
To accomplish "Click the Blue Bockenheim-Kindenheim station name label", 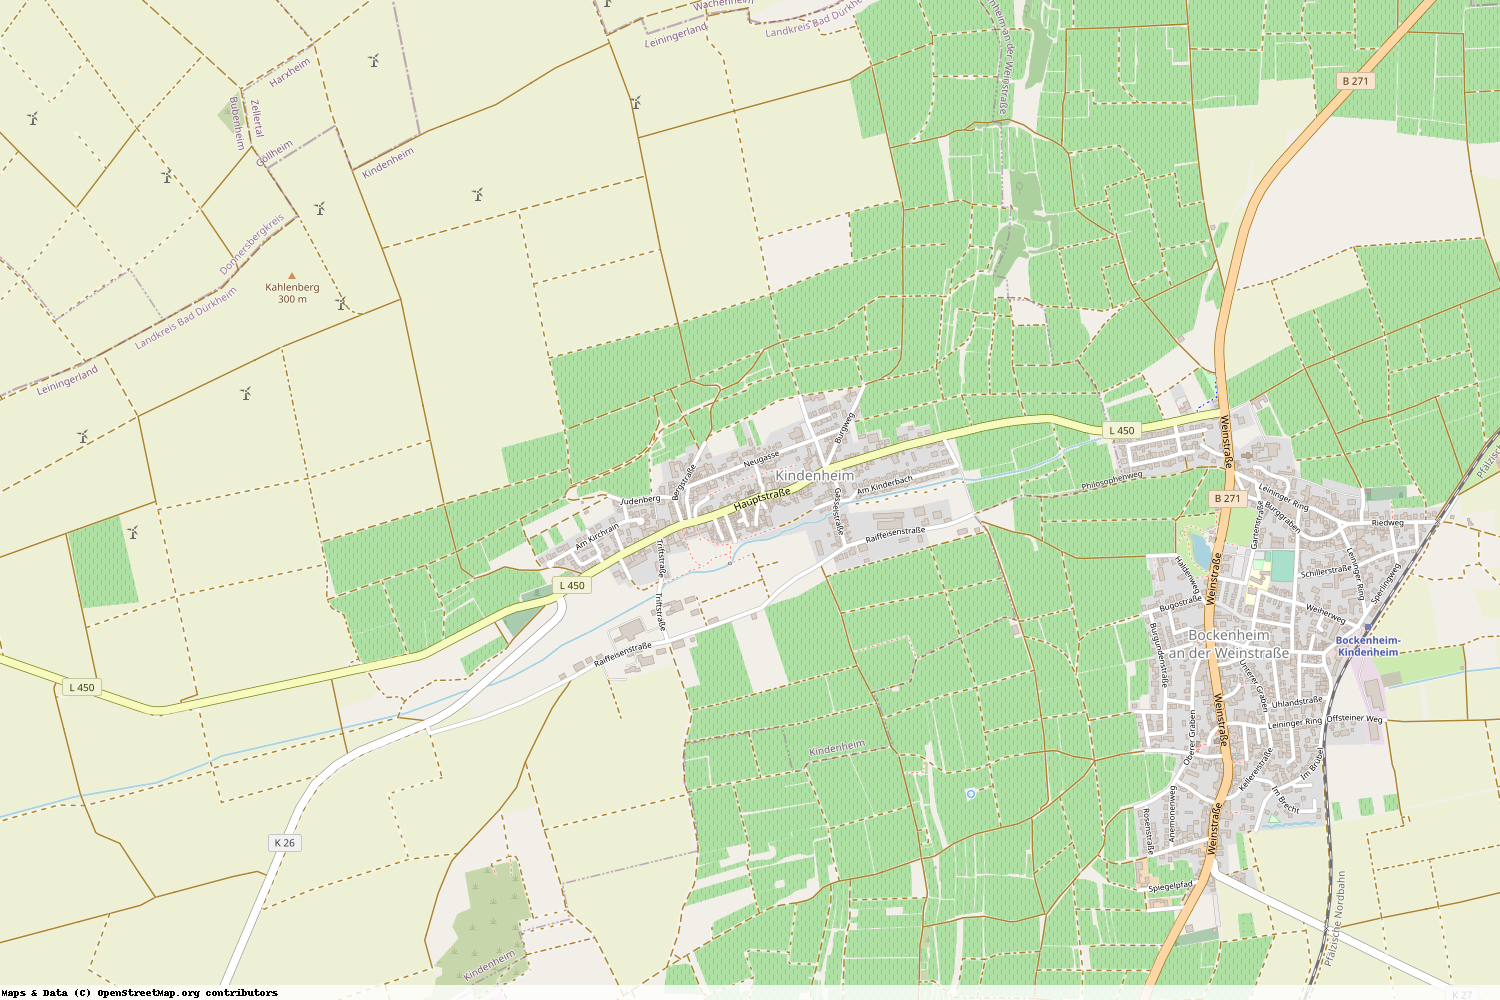I will pyautogui.click(x=1368, y=646).
